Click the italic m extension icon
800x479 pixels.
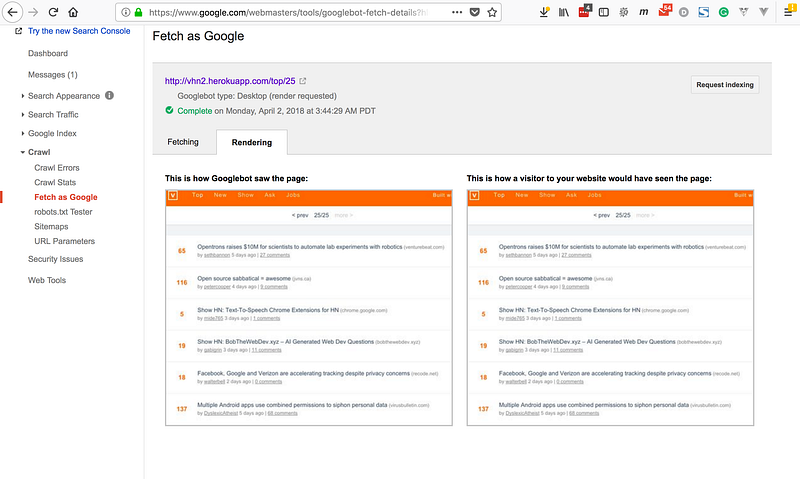click(643, 12)
